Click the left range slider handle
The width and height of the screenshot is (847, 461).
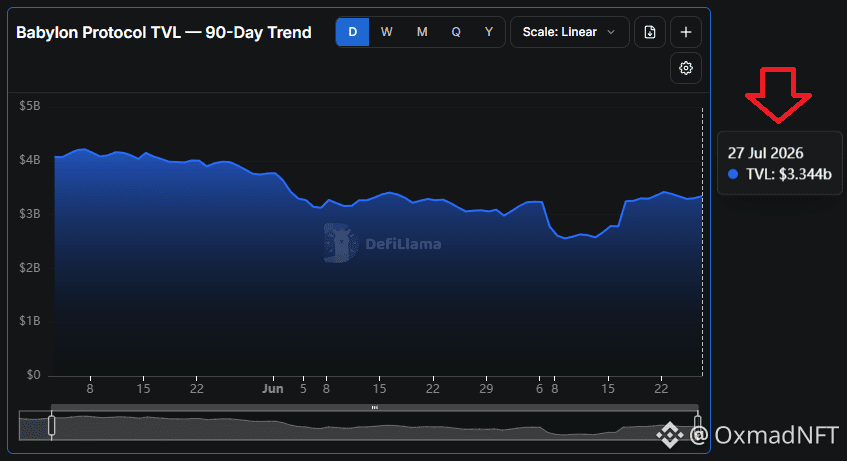coord(51,425)
